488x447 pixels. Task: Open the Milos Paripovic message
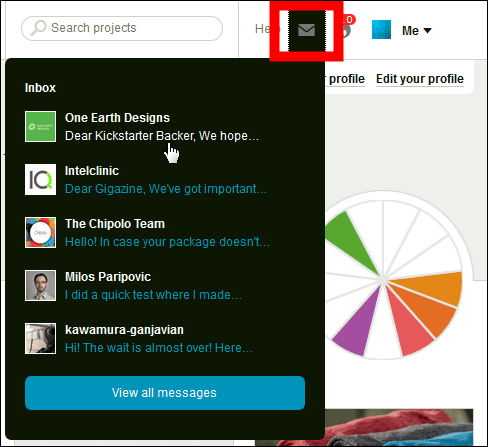[165, 286]
